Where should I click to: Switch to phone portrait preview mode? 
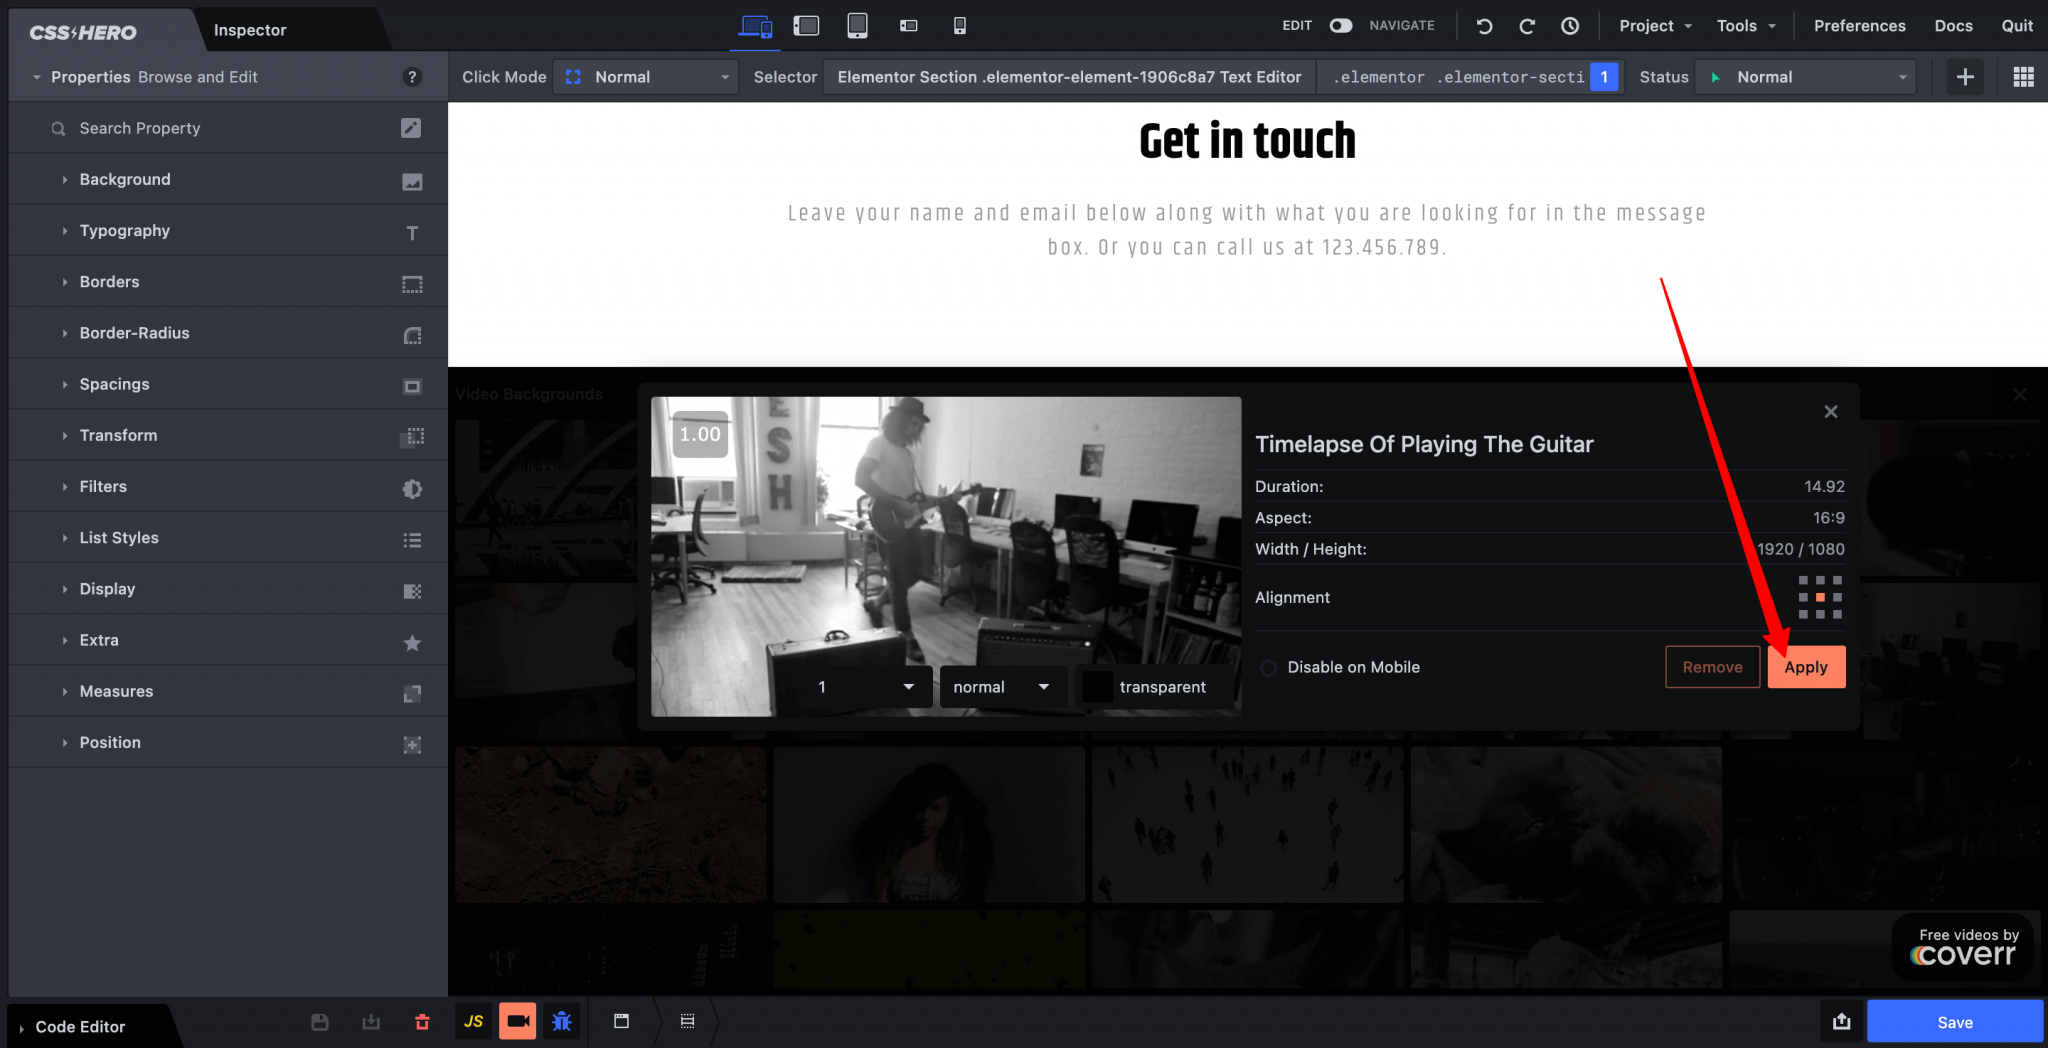click(x=959, y=26)
